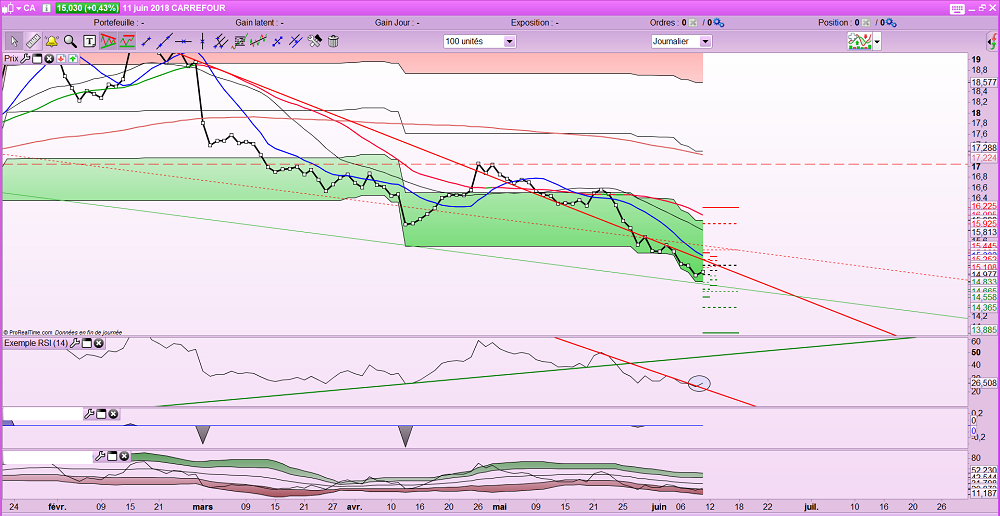Select the long trend line tool
1000x516 pixels.
point(165,41)
